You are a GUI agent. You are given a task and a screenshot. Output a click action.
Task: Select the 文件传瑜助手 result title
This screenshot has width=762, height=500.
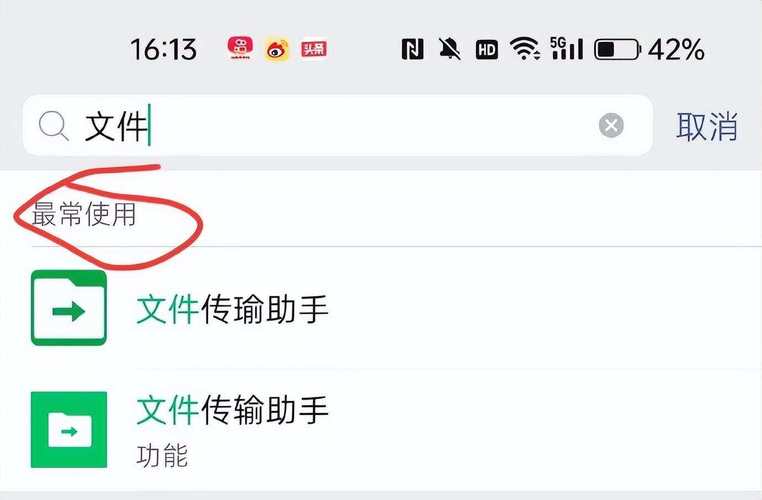(x=232, y=309)
